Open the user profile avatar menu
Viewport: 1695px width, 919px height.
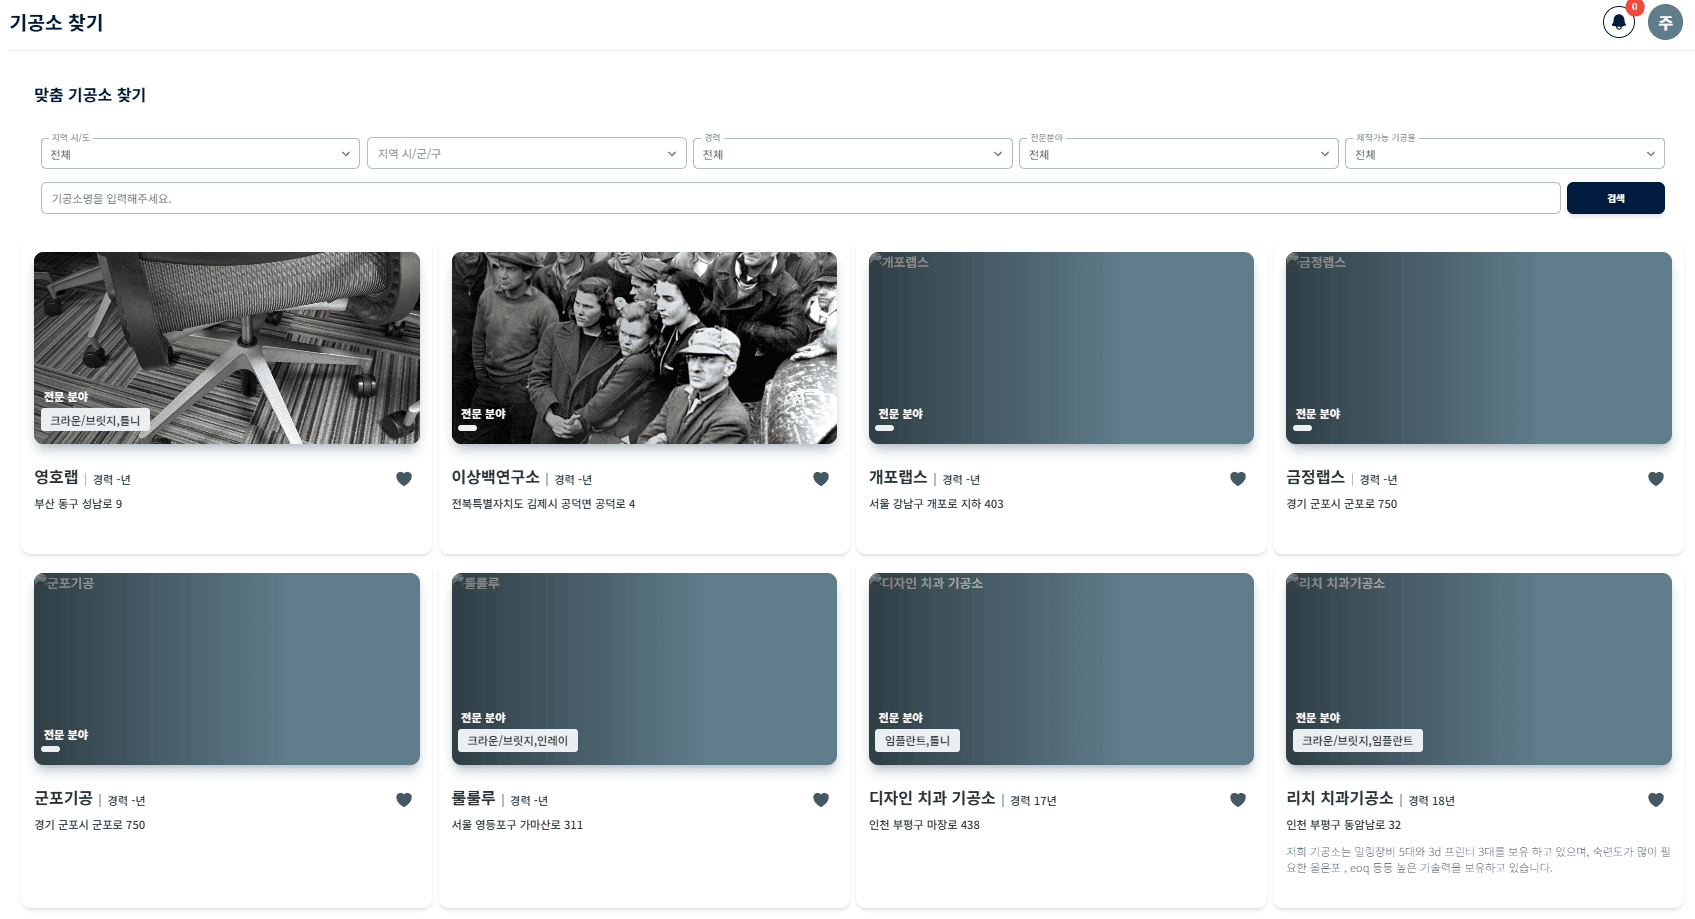point(1665,22)
